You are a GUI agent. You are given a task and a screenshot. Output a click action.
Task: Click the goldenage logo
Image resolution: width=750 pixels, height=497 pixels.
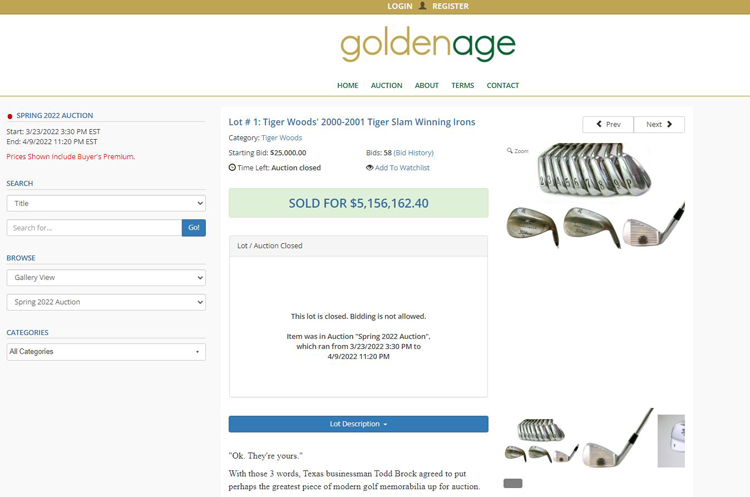point(428,44)
